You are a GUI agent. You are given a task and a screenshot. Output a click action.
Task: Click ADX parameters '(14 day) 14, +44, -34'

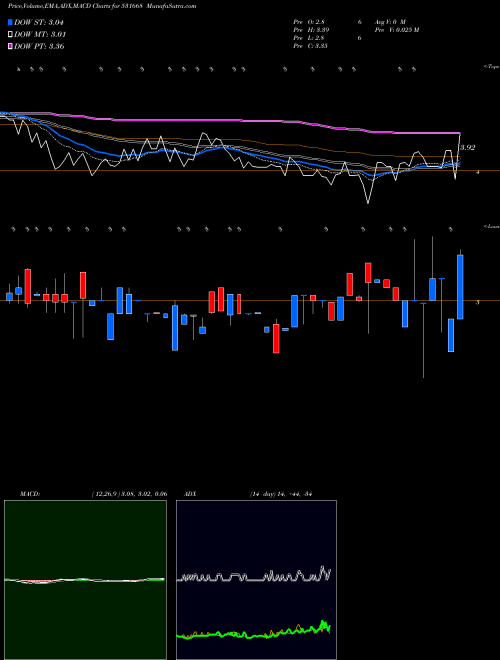(280, 494)
